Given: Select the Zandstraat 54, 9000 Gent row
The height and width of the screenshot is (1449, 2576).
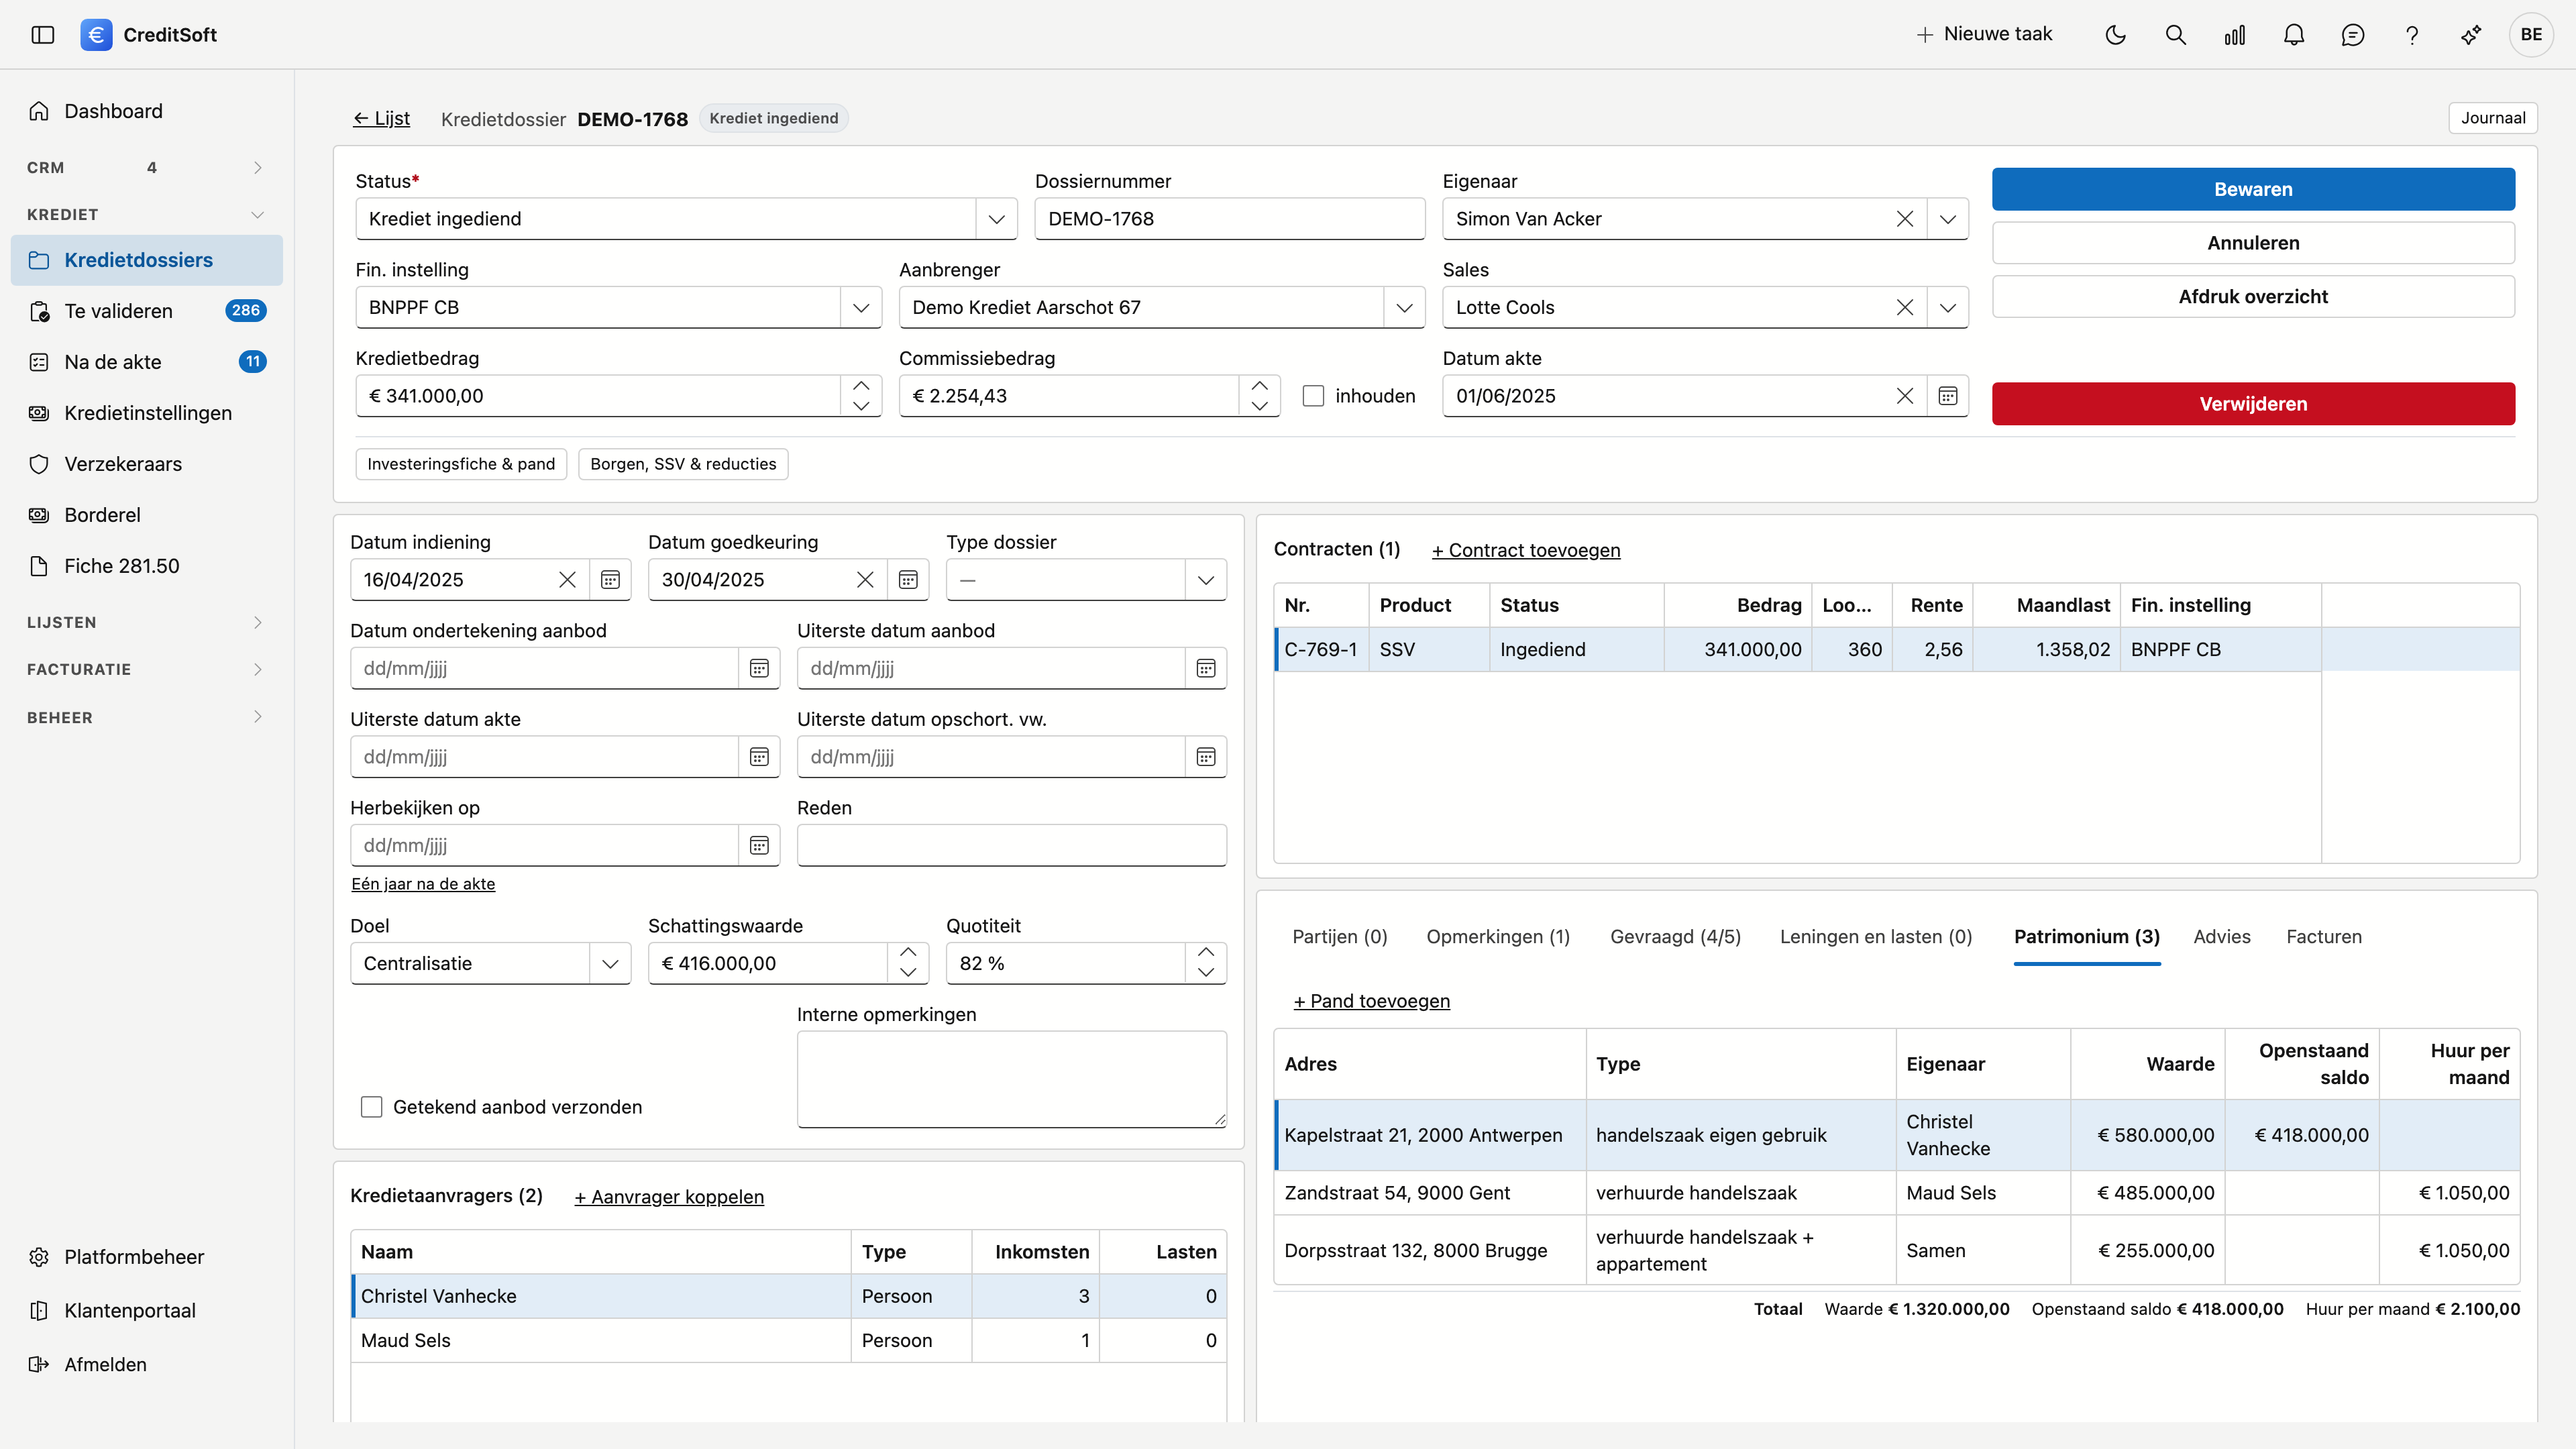Looking at the screenshot, I should tap(1897, 1193).
